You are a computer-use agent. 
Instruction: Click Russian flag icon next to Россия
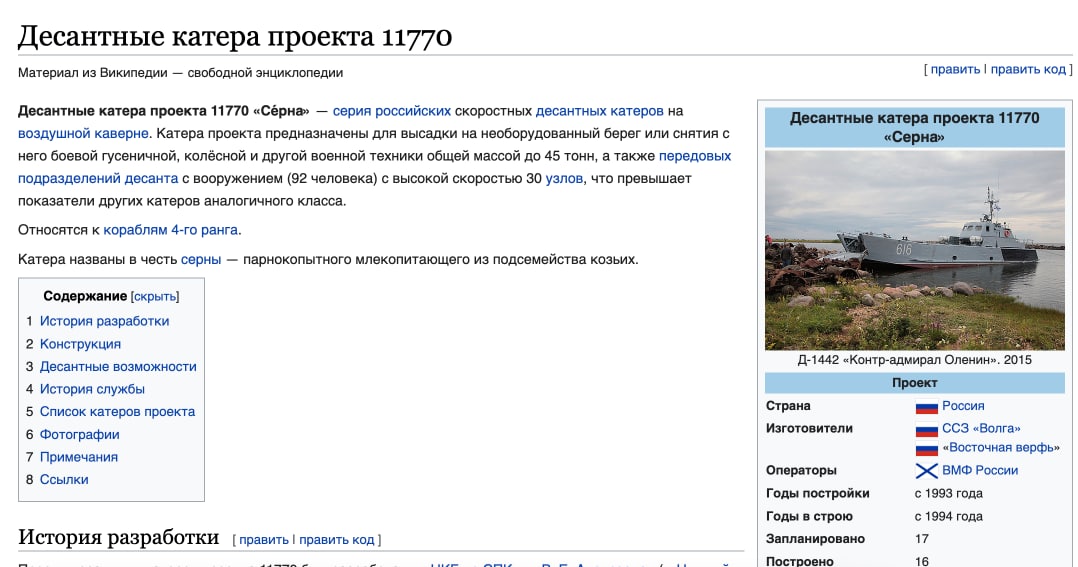click(x=926, y=407)
